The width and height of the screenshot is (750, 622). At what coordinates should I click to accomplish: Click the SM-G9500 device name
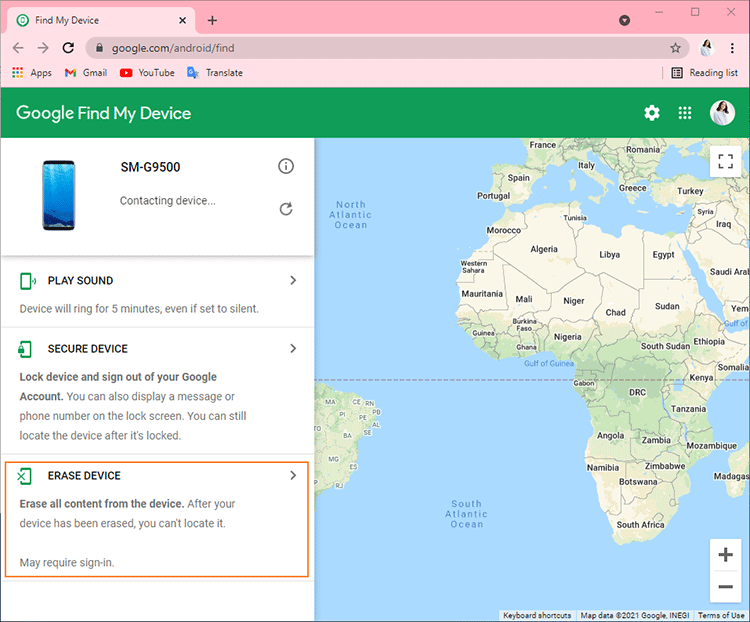pos(150,167)
